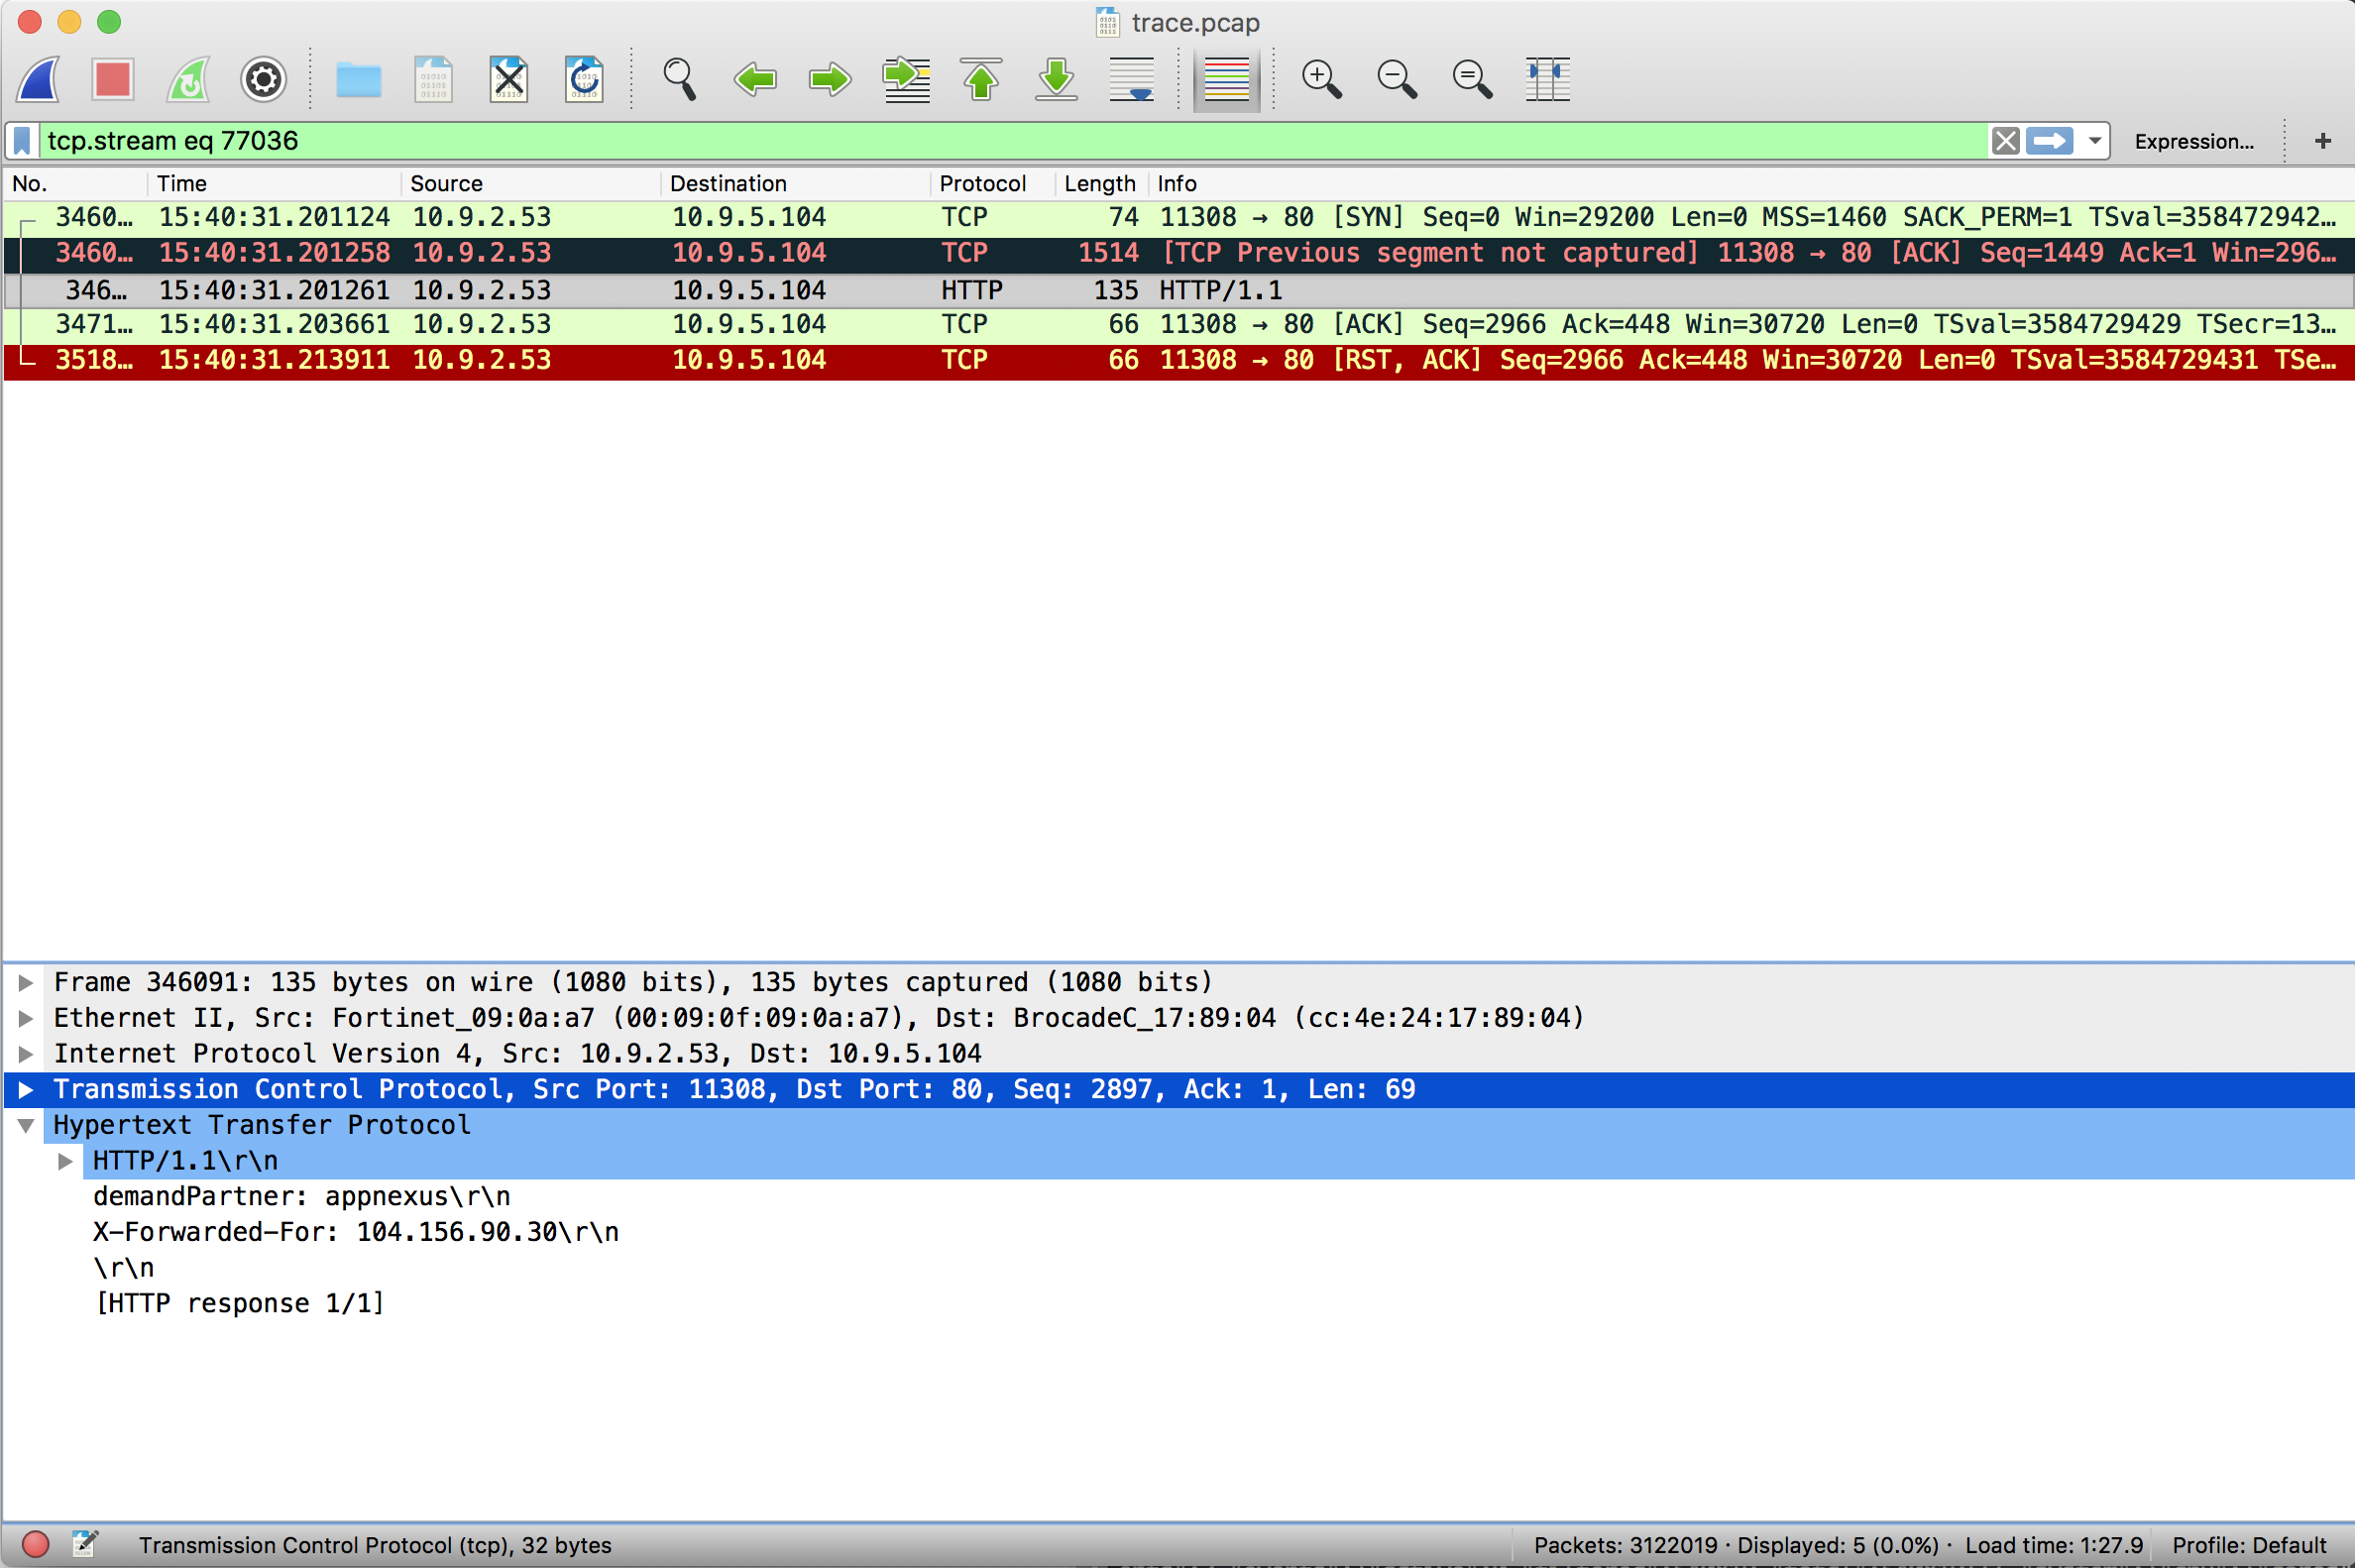Open the Expression… filter builder
Viewport: 2355px width, 1568px height.
click(x=2194, y=141)
